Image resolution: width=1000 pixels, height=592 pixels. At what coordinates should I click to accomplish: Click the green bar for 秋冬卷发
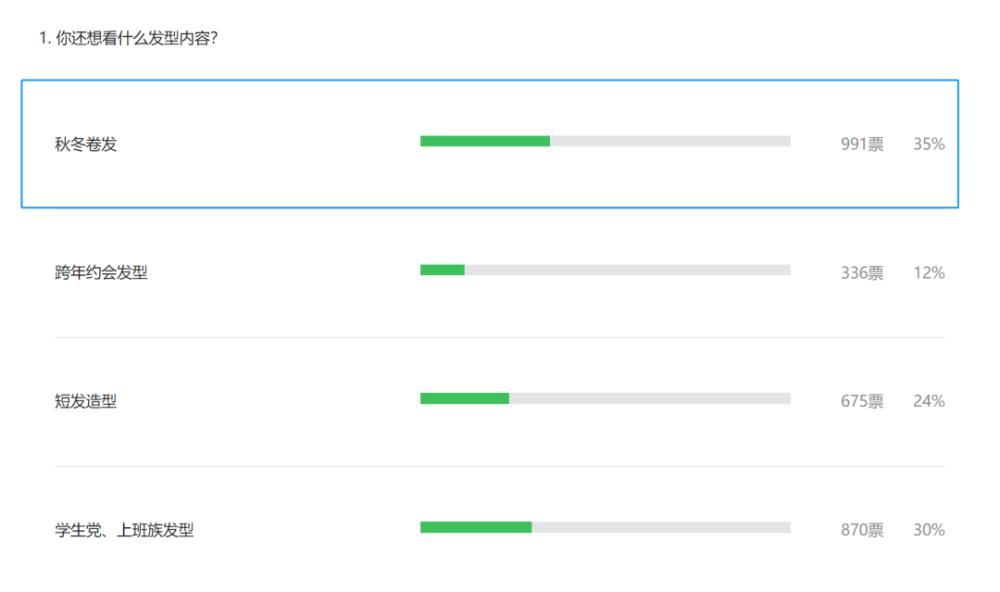[485, 141]
